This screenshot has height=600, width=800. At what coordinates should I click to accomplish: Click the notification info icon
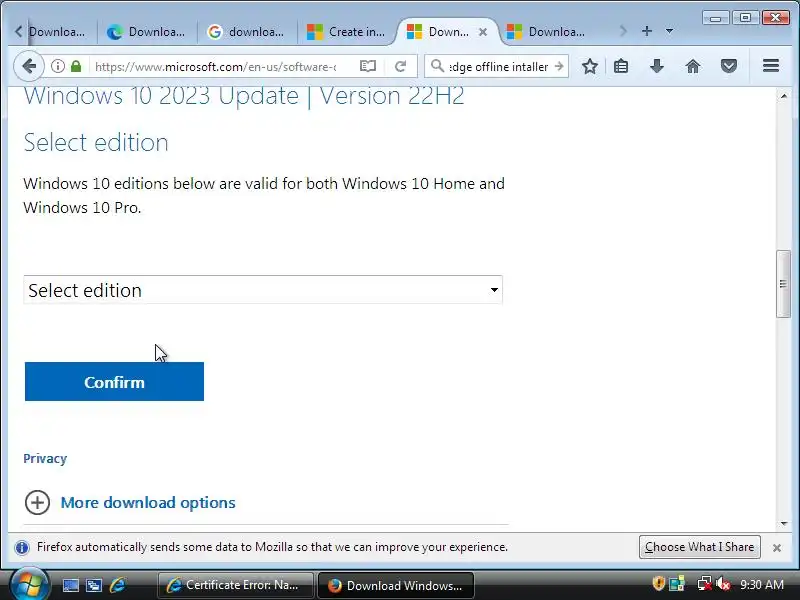tap(22, 547)
